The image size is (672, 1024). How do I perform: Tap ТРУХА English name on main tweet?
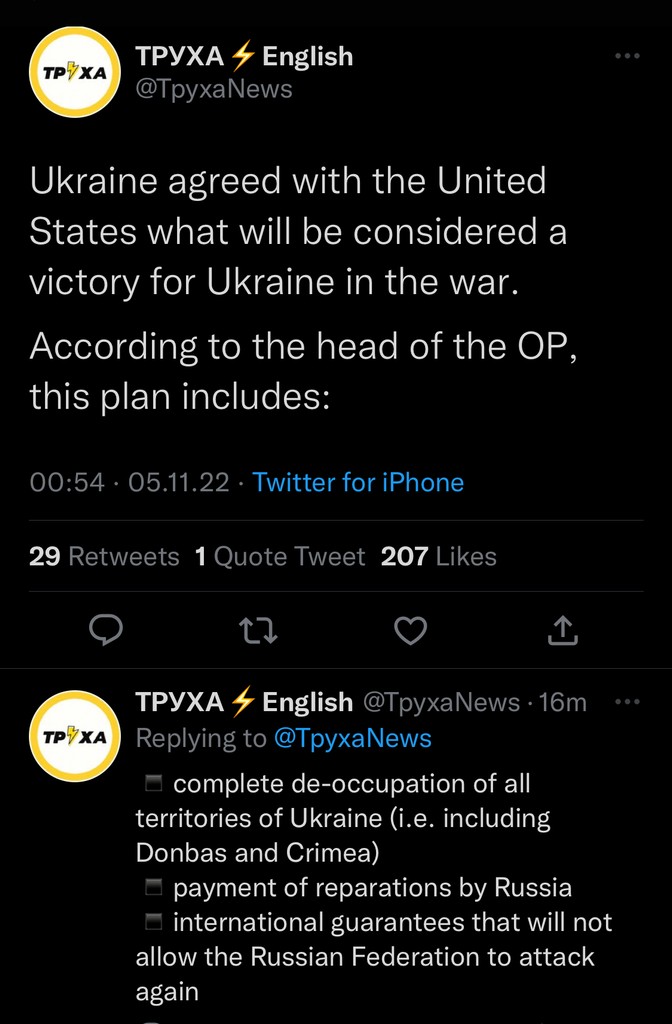click(244, 57)
